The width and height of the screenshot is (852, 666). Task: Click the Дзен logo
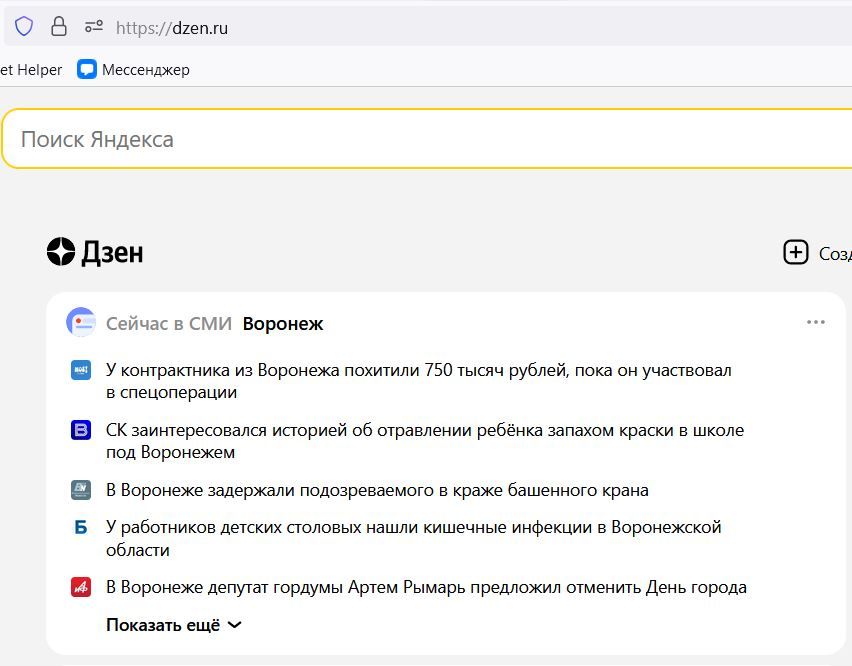pos(95,252)
